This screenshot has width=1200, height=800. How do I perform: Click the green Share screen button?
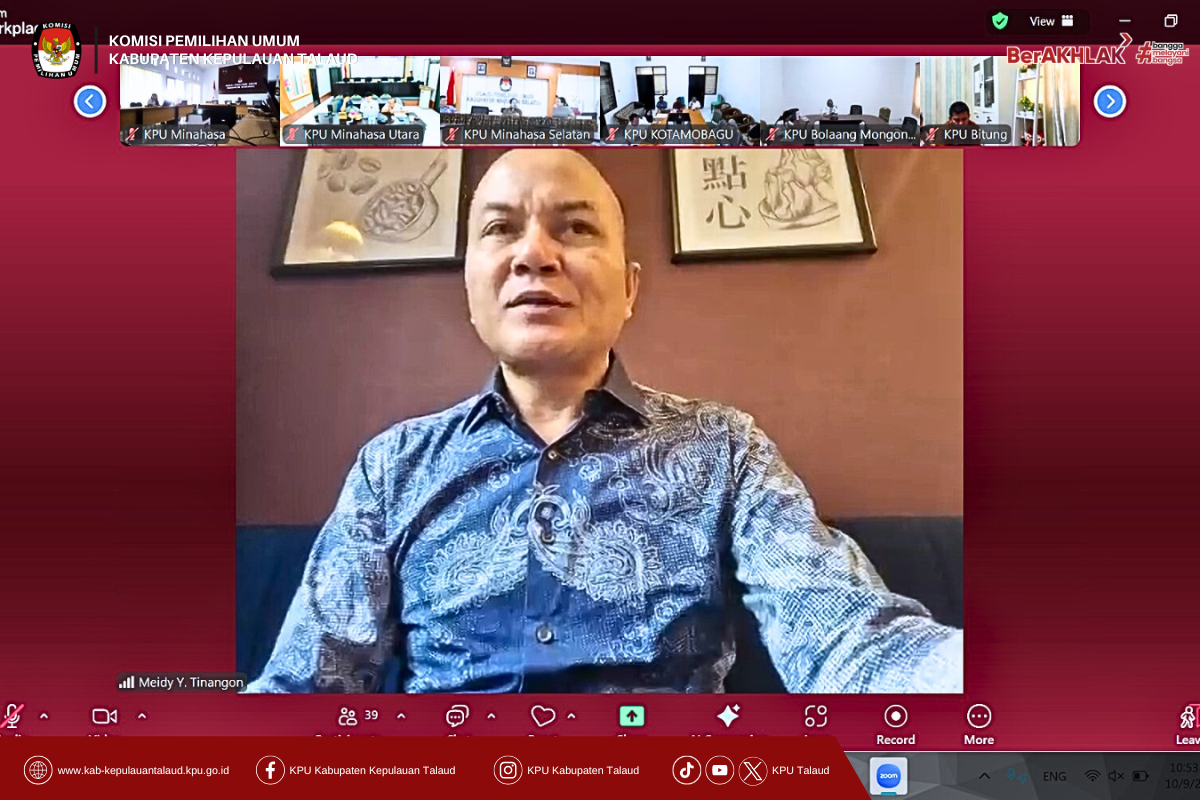tap(631, 716)
